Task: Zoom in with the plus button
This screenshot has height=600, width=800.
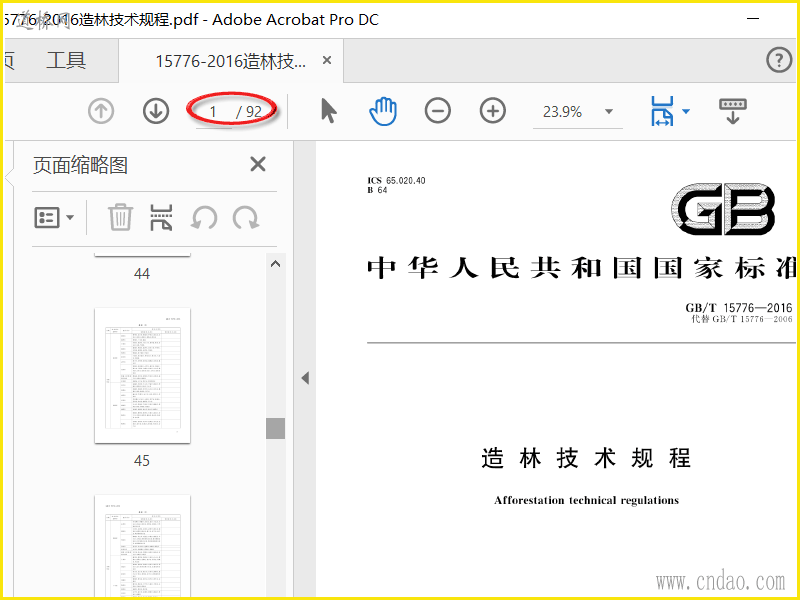Action: pos(493,111)
